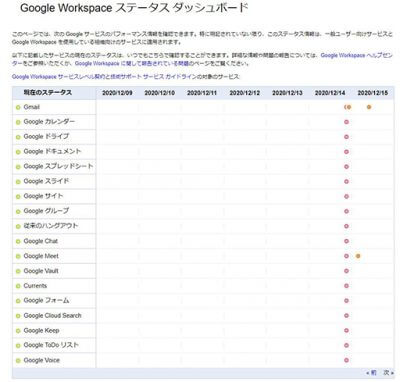Click the Google Keep service name
The image size is (400, 382).
pyautogui.click(x=41, y=330)
